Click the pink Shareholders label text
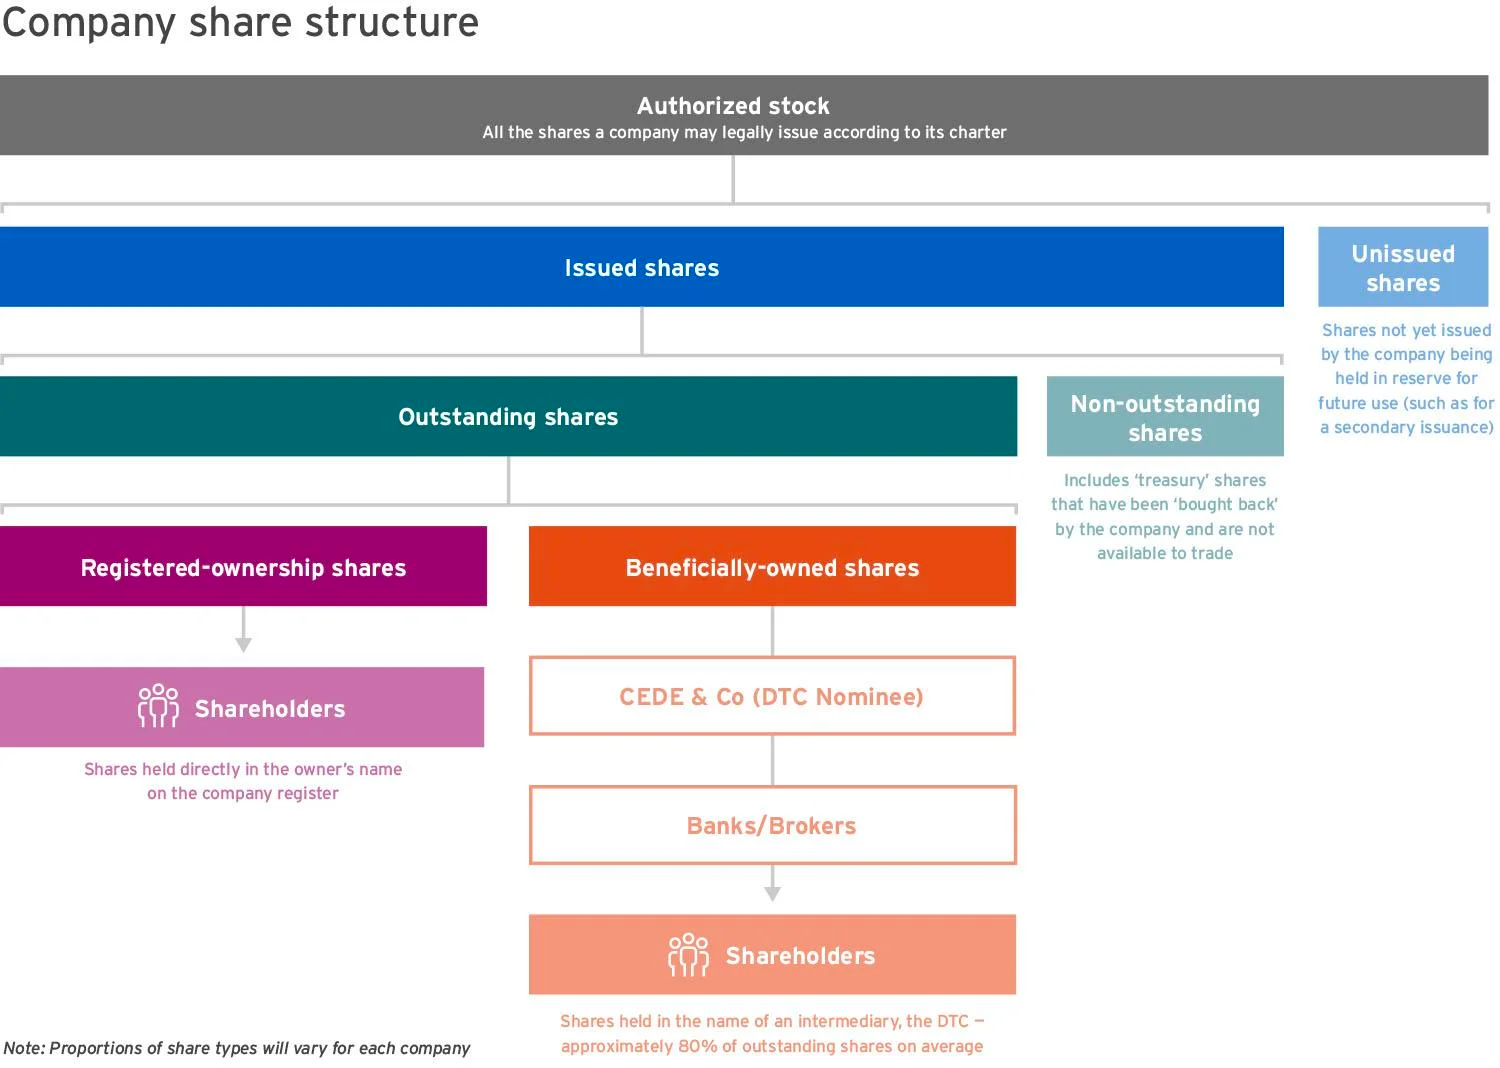Image resolution: width=1500 pixels, height=1068 pixels. point(270,709)
